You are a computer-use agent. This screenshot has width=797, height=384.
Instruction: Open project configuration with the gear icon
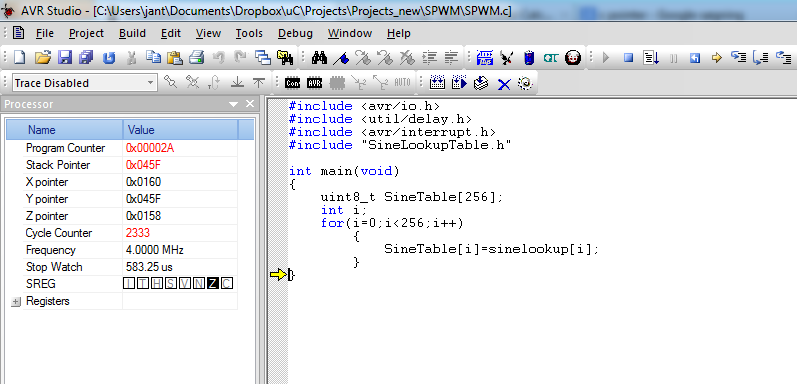tap(526, 83)
